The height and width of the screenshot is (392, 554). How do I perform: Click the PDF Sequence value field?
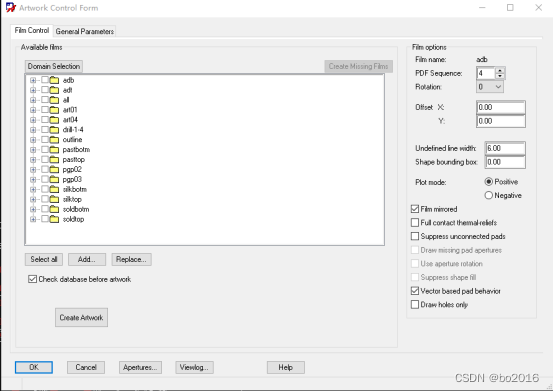click(486, 73)
